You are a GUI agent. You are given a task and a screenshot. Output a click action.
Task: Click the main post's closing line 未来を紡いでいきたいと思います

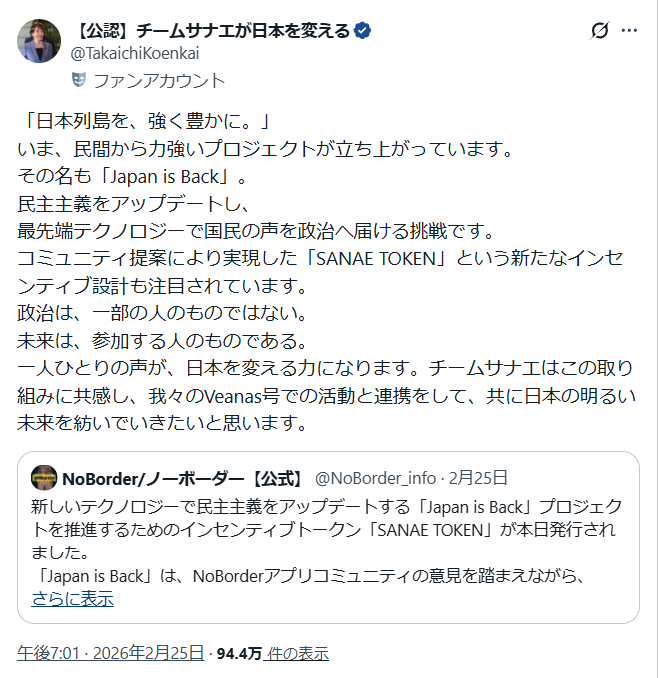pos(160,421)
